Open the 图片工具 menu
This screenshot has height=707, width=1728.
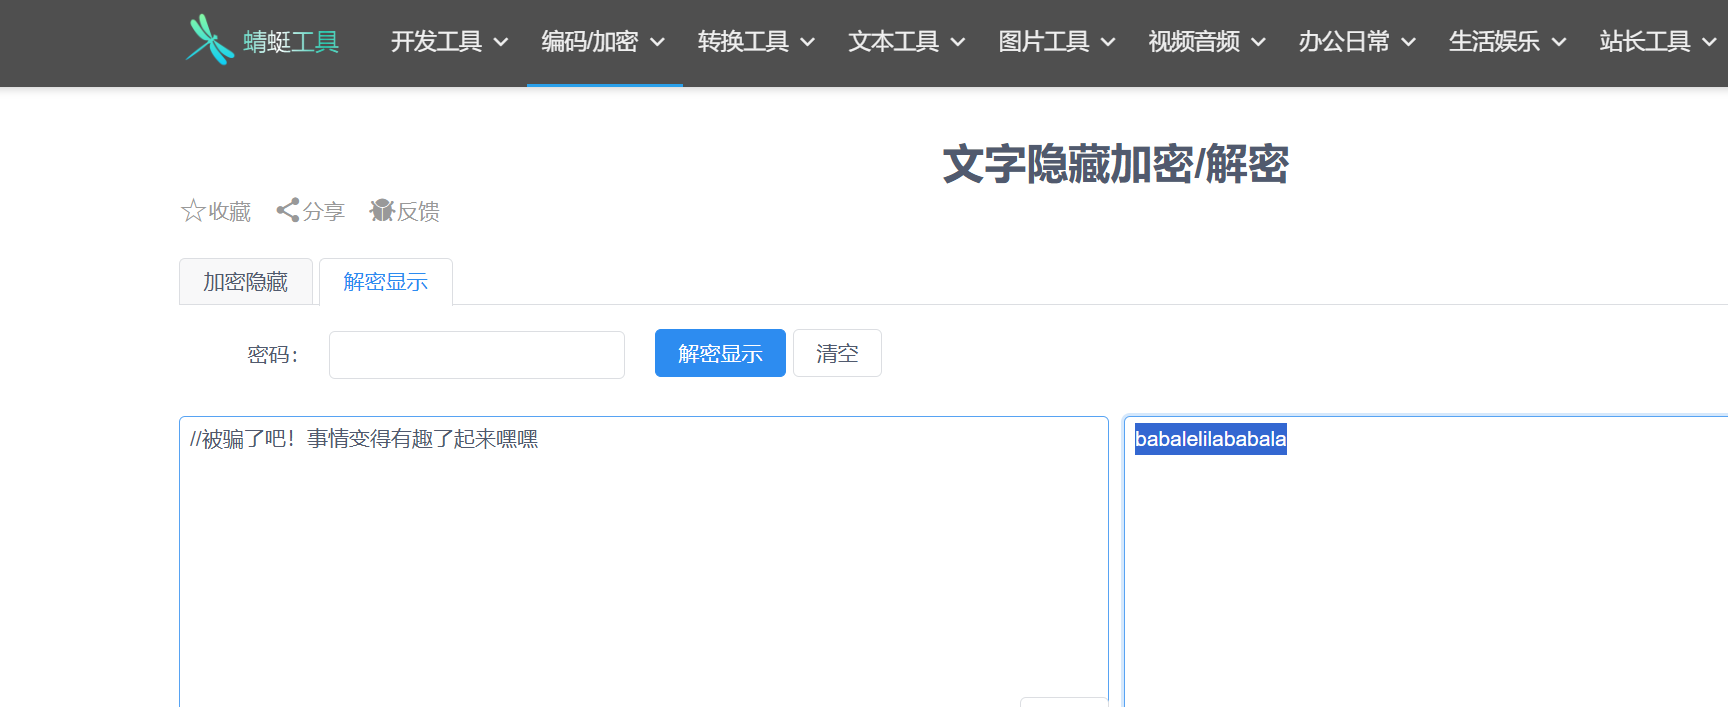coord(1056,42)
